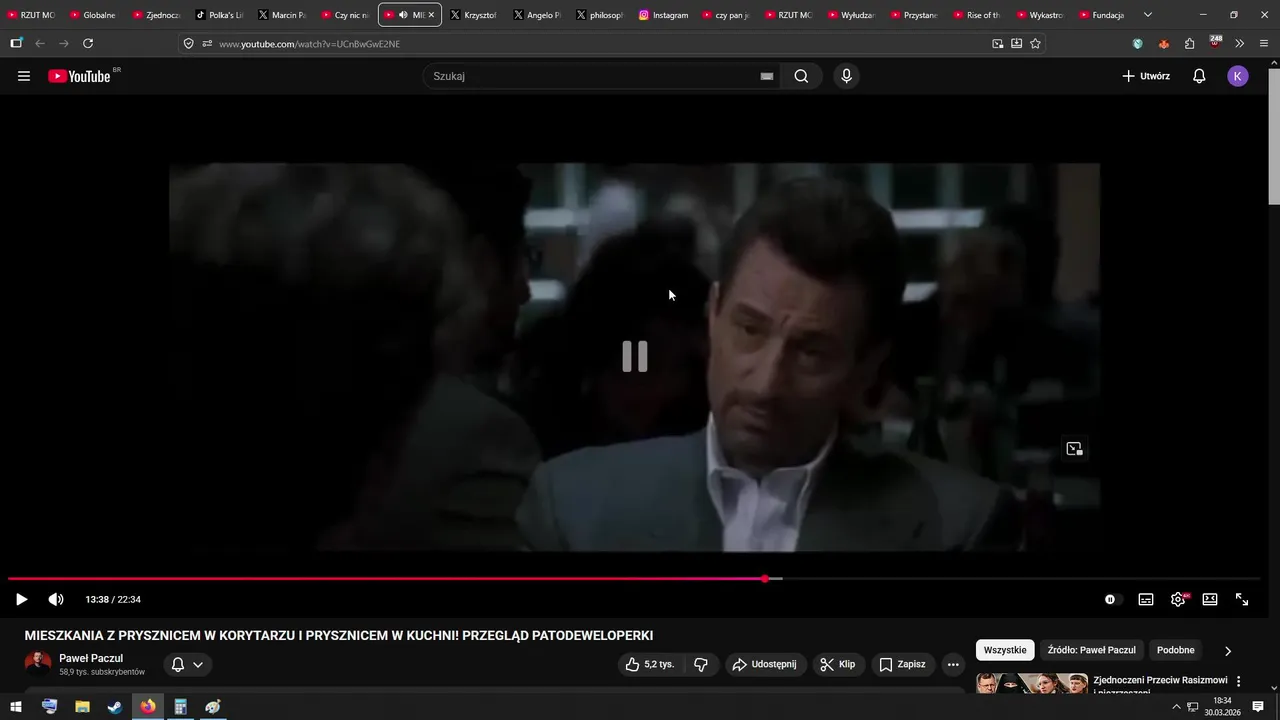
Task: Open the ad blocker extension with 248 badge
Action: 1214,43
